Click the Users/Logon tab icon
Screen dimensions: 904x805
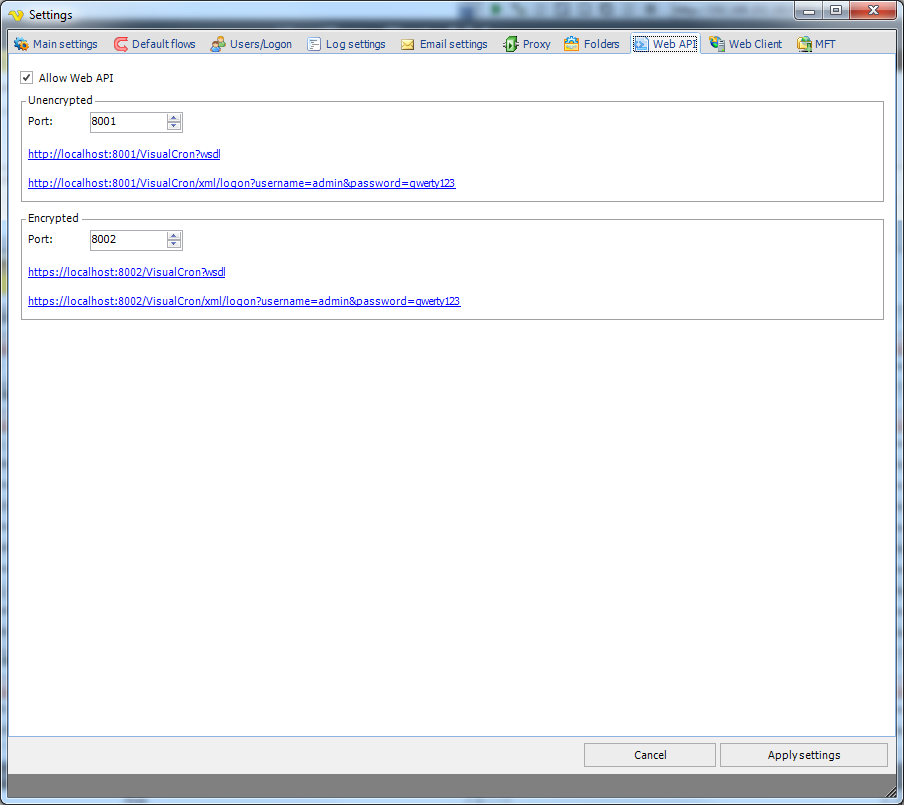coord(218,44)
